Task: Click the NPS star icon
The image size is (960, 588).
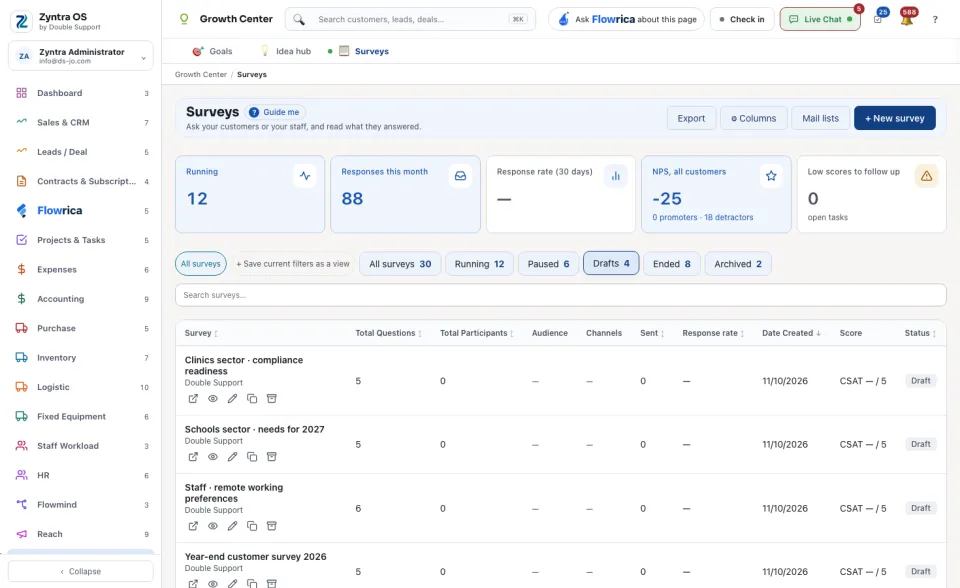Action: [771, 176]
